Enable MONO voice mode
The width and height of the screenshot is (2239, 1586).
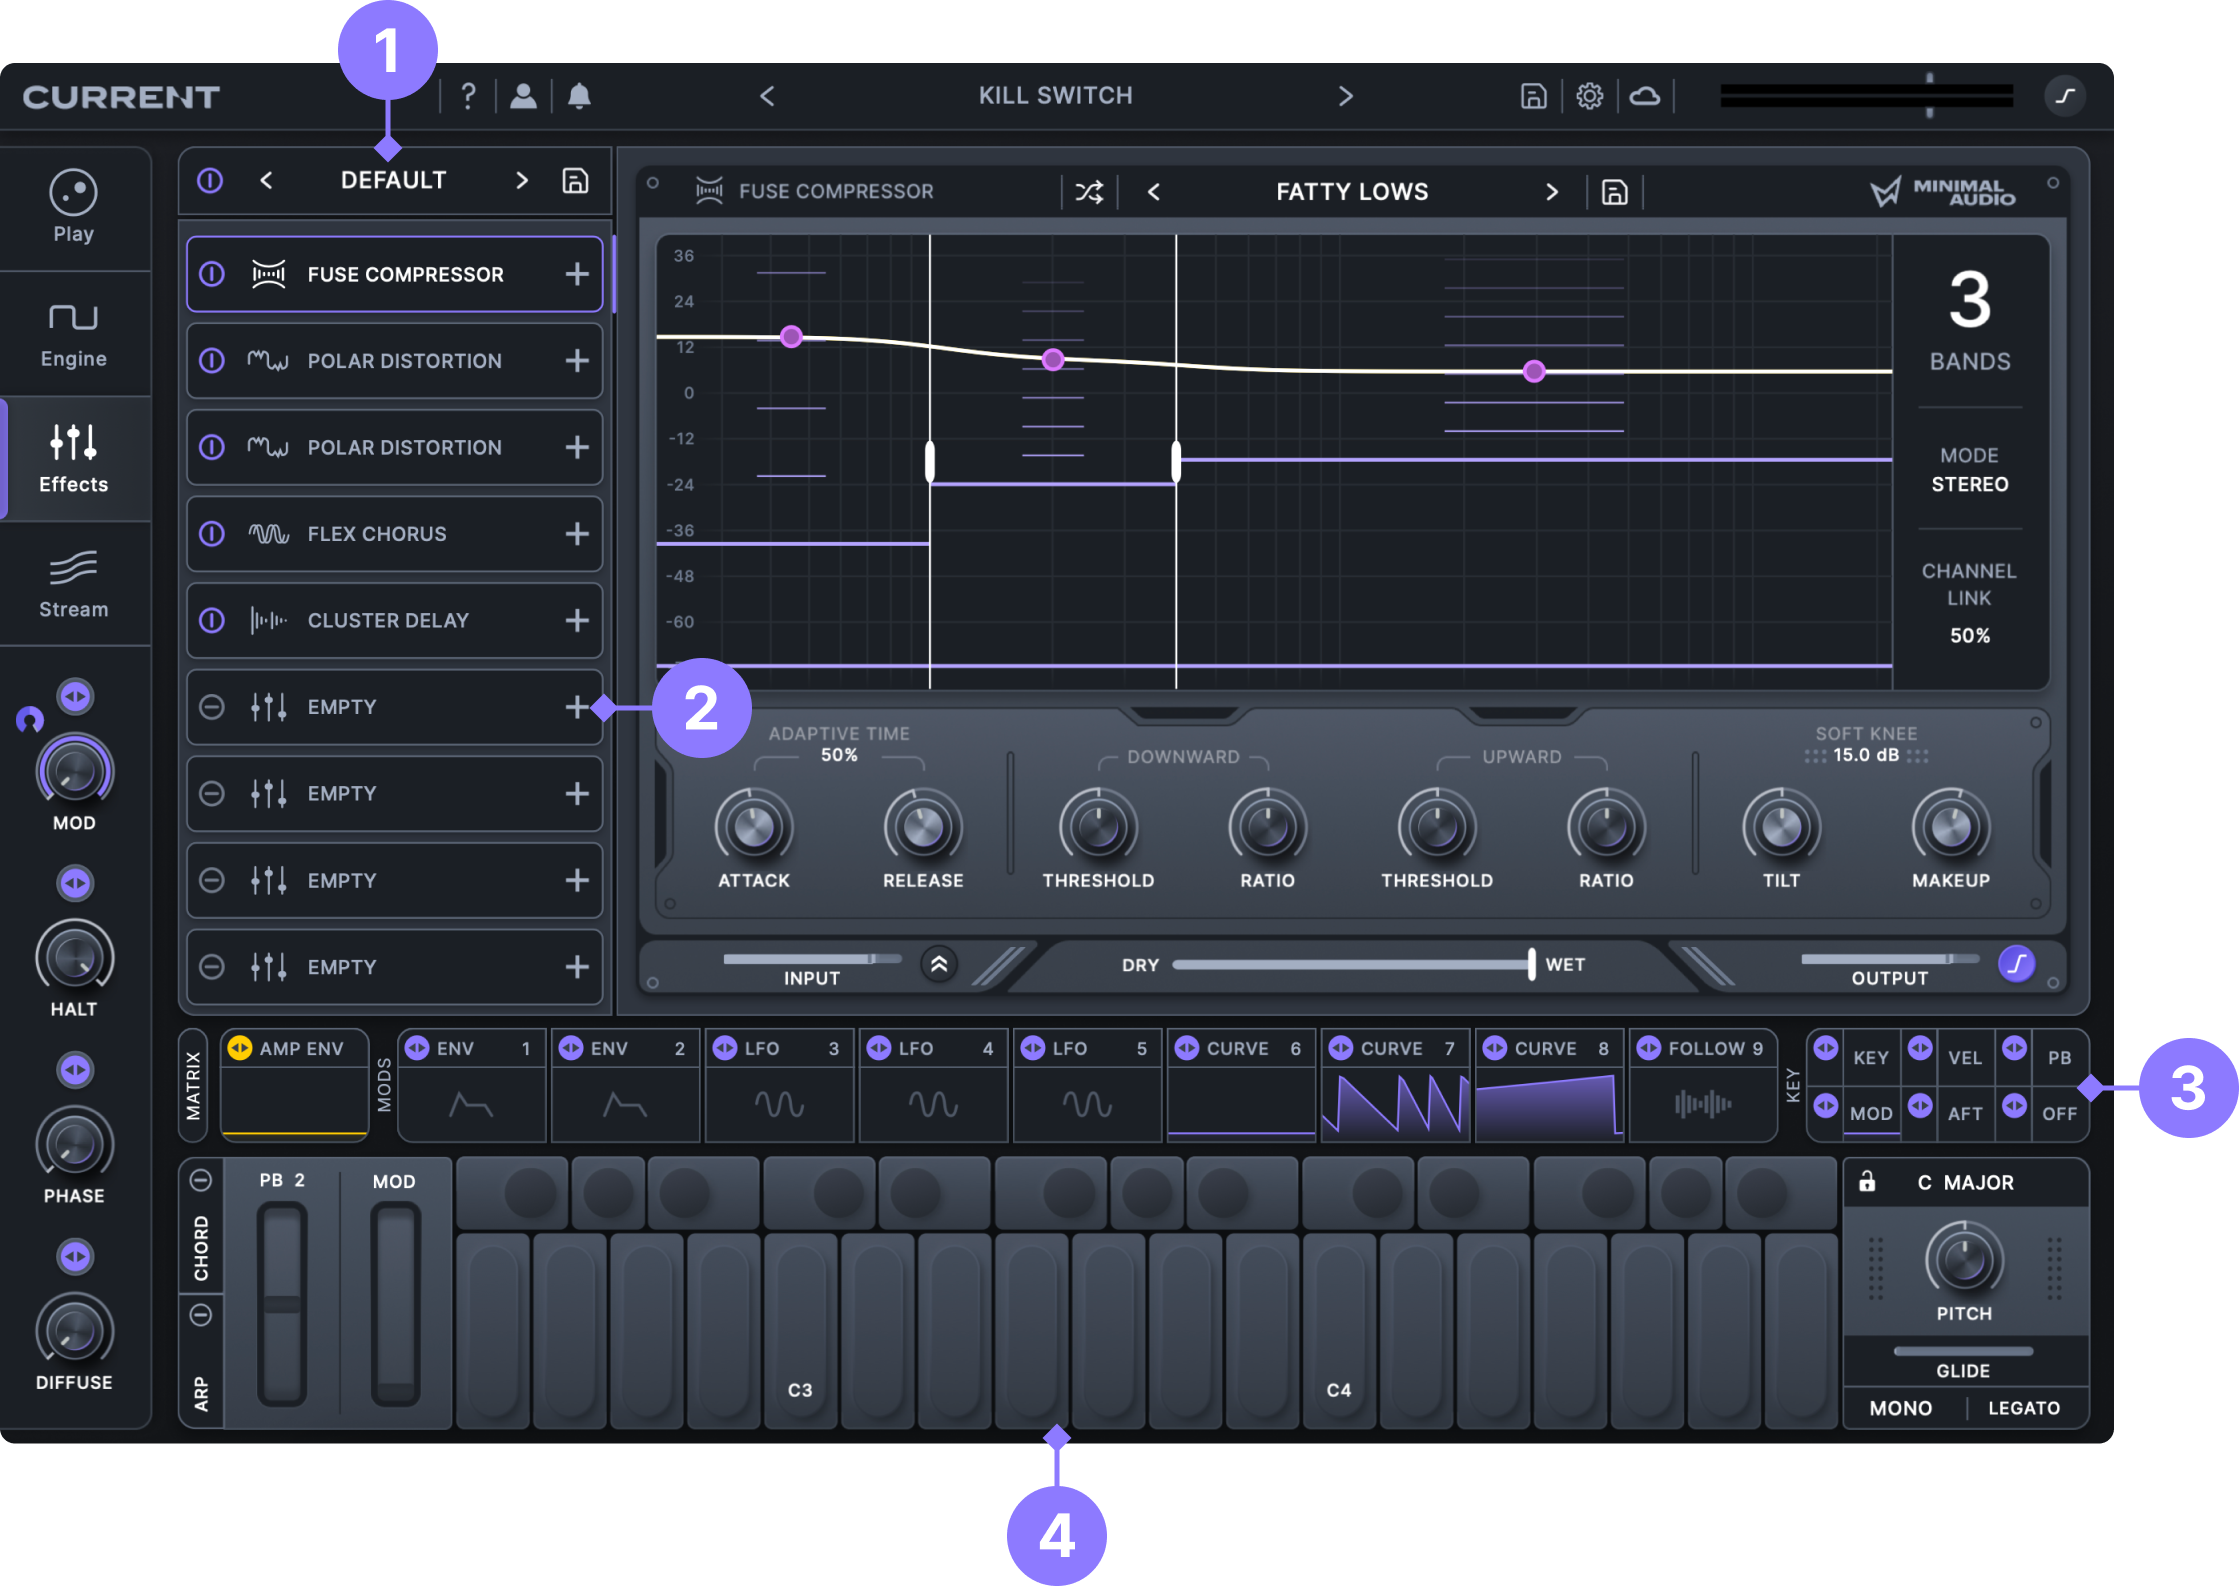point(1900,1408)
